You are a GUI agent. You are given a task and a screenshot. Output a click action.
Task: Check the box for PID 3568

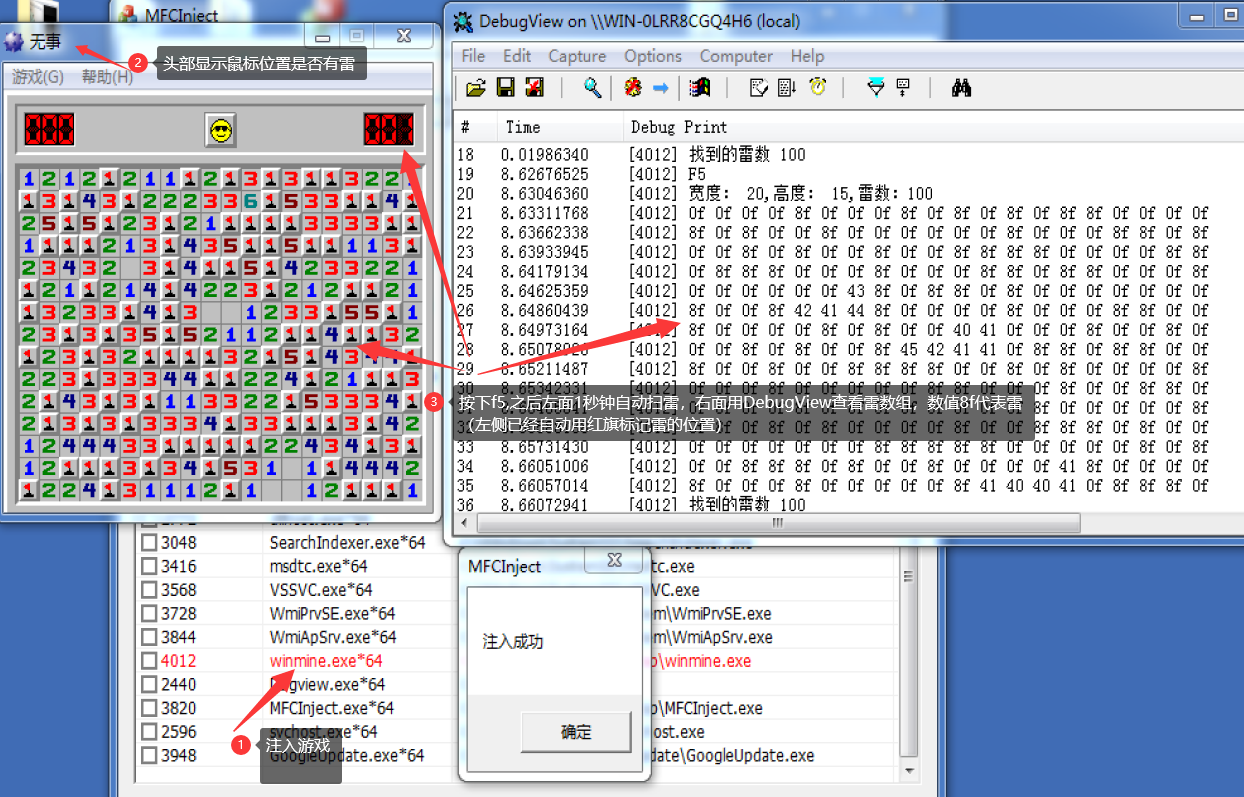pos(149,590)
